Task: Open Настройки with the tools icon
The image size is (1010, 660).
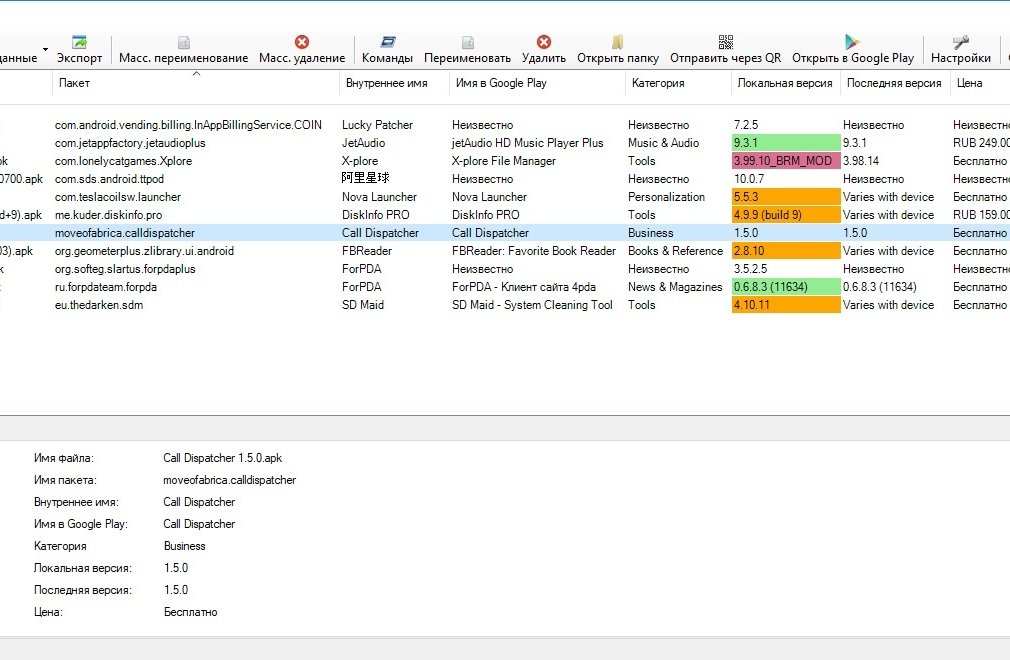Action: pos(961,42)
